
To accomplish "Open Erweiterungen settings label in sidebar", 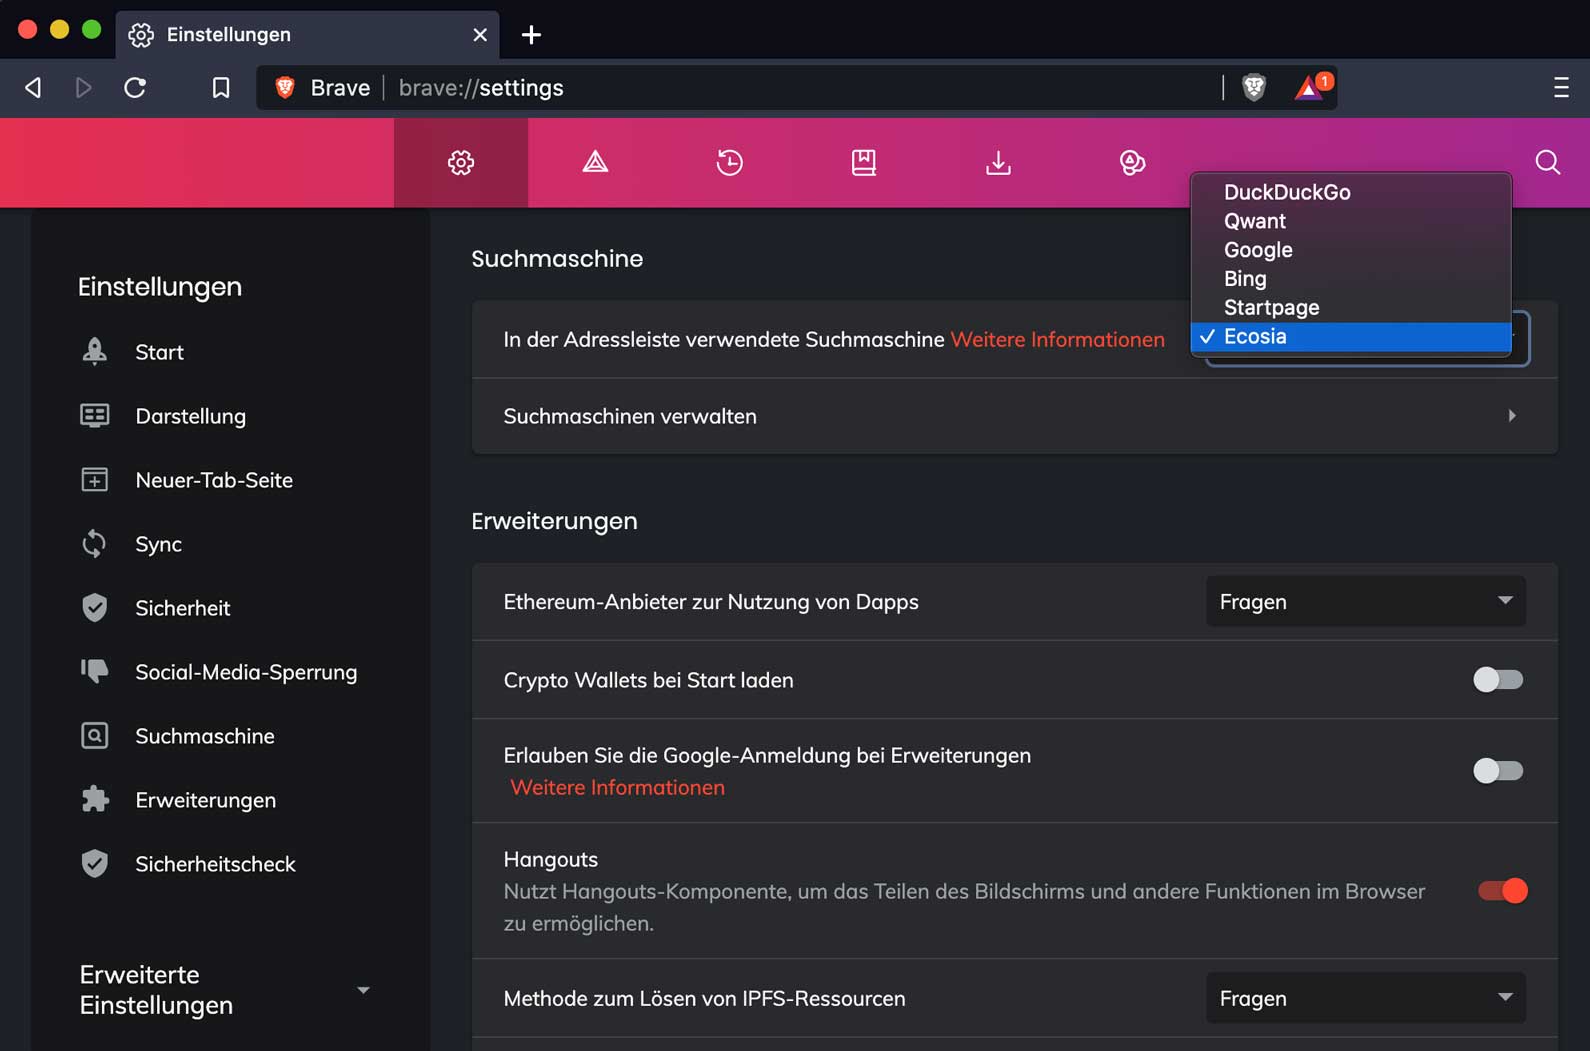I will pos(205,800).
